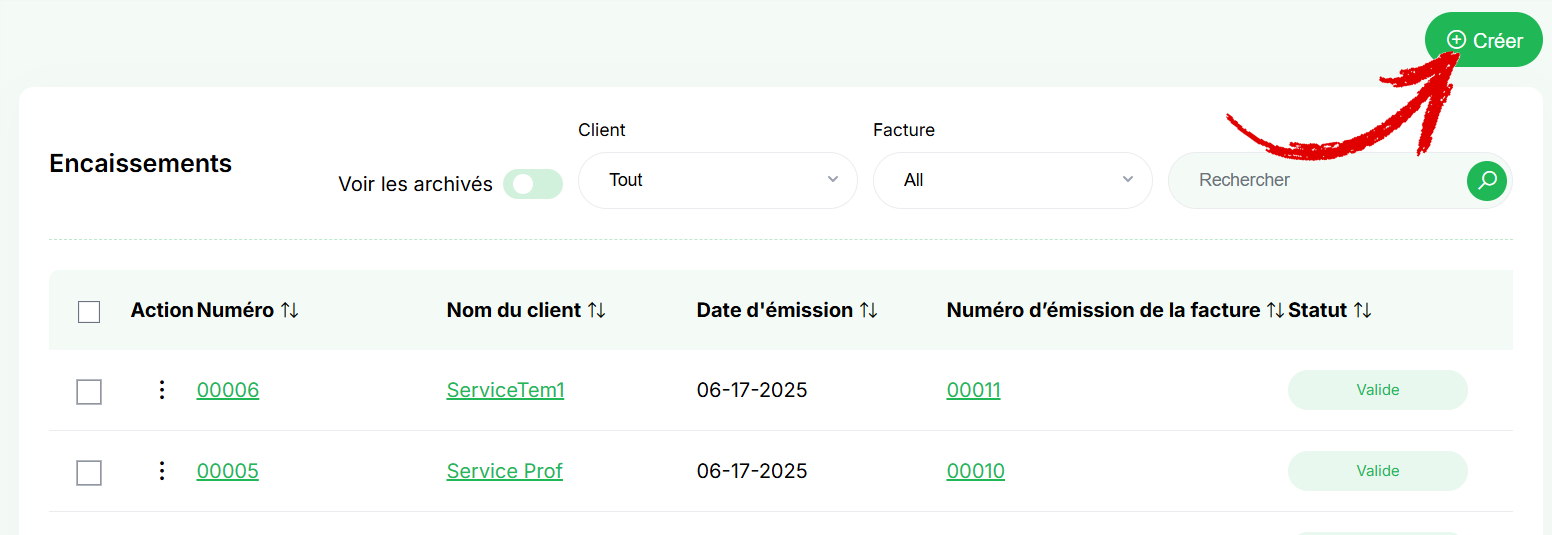This screenshot has width=1552, height=535.
Task: Open the ServiceTem1 client link
Action: pos(505,390)
